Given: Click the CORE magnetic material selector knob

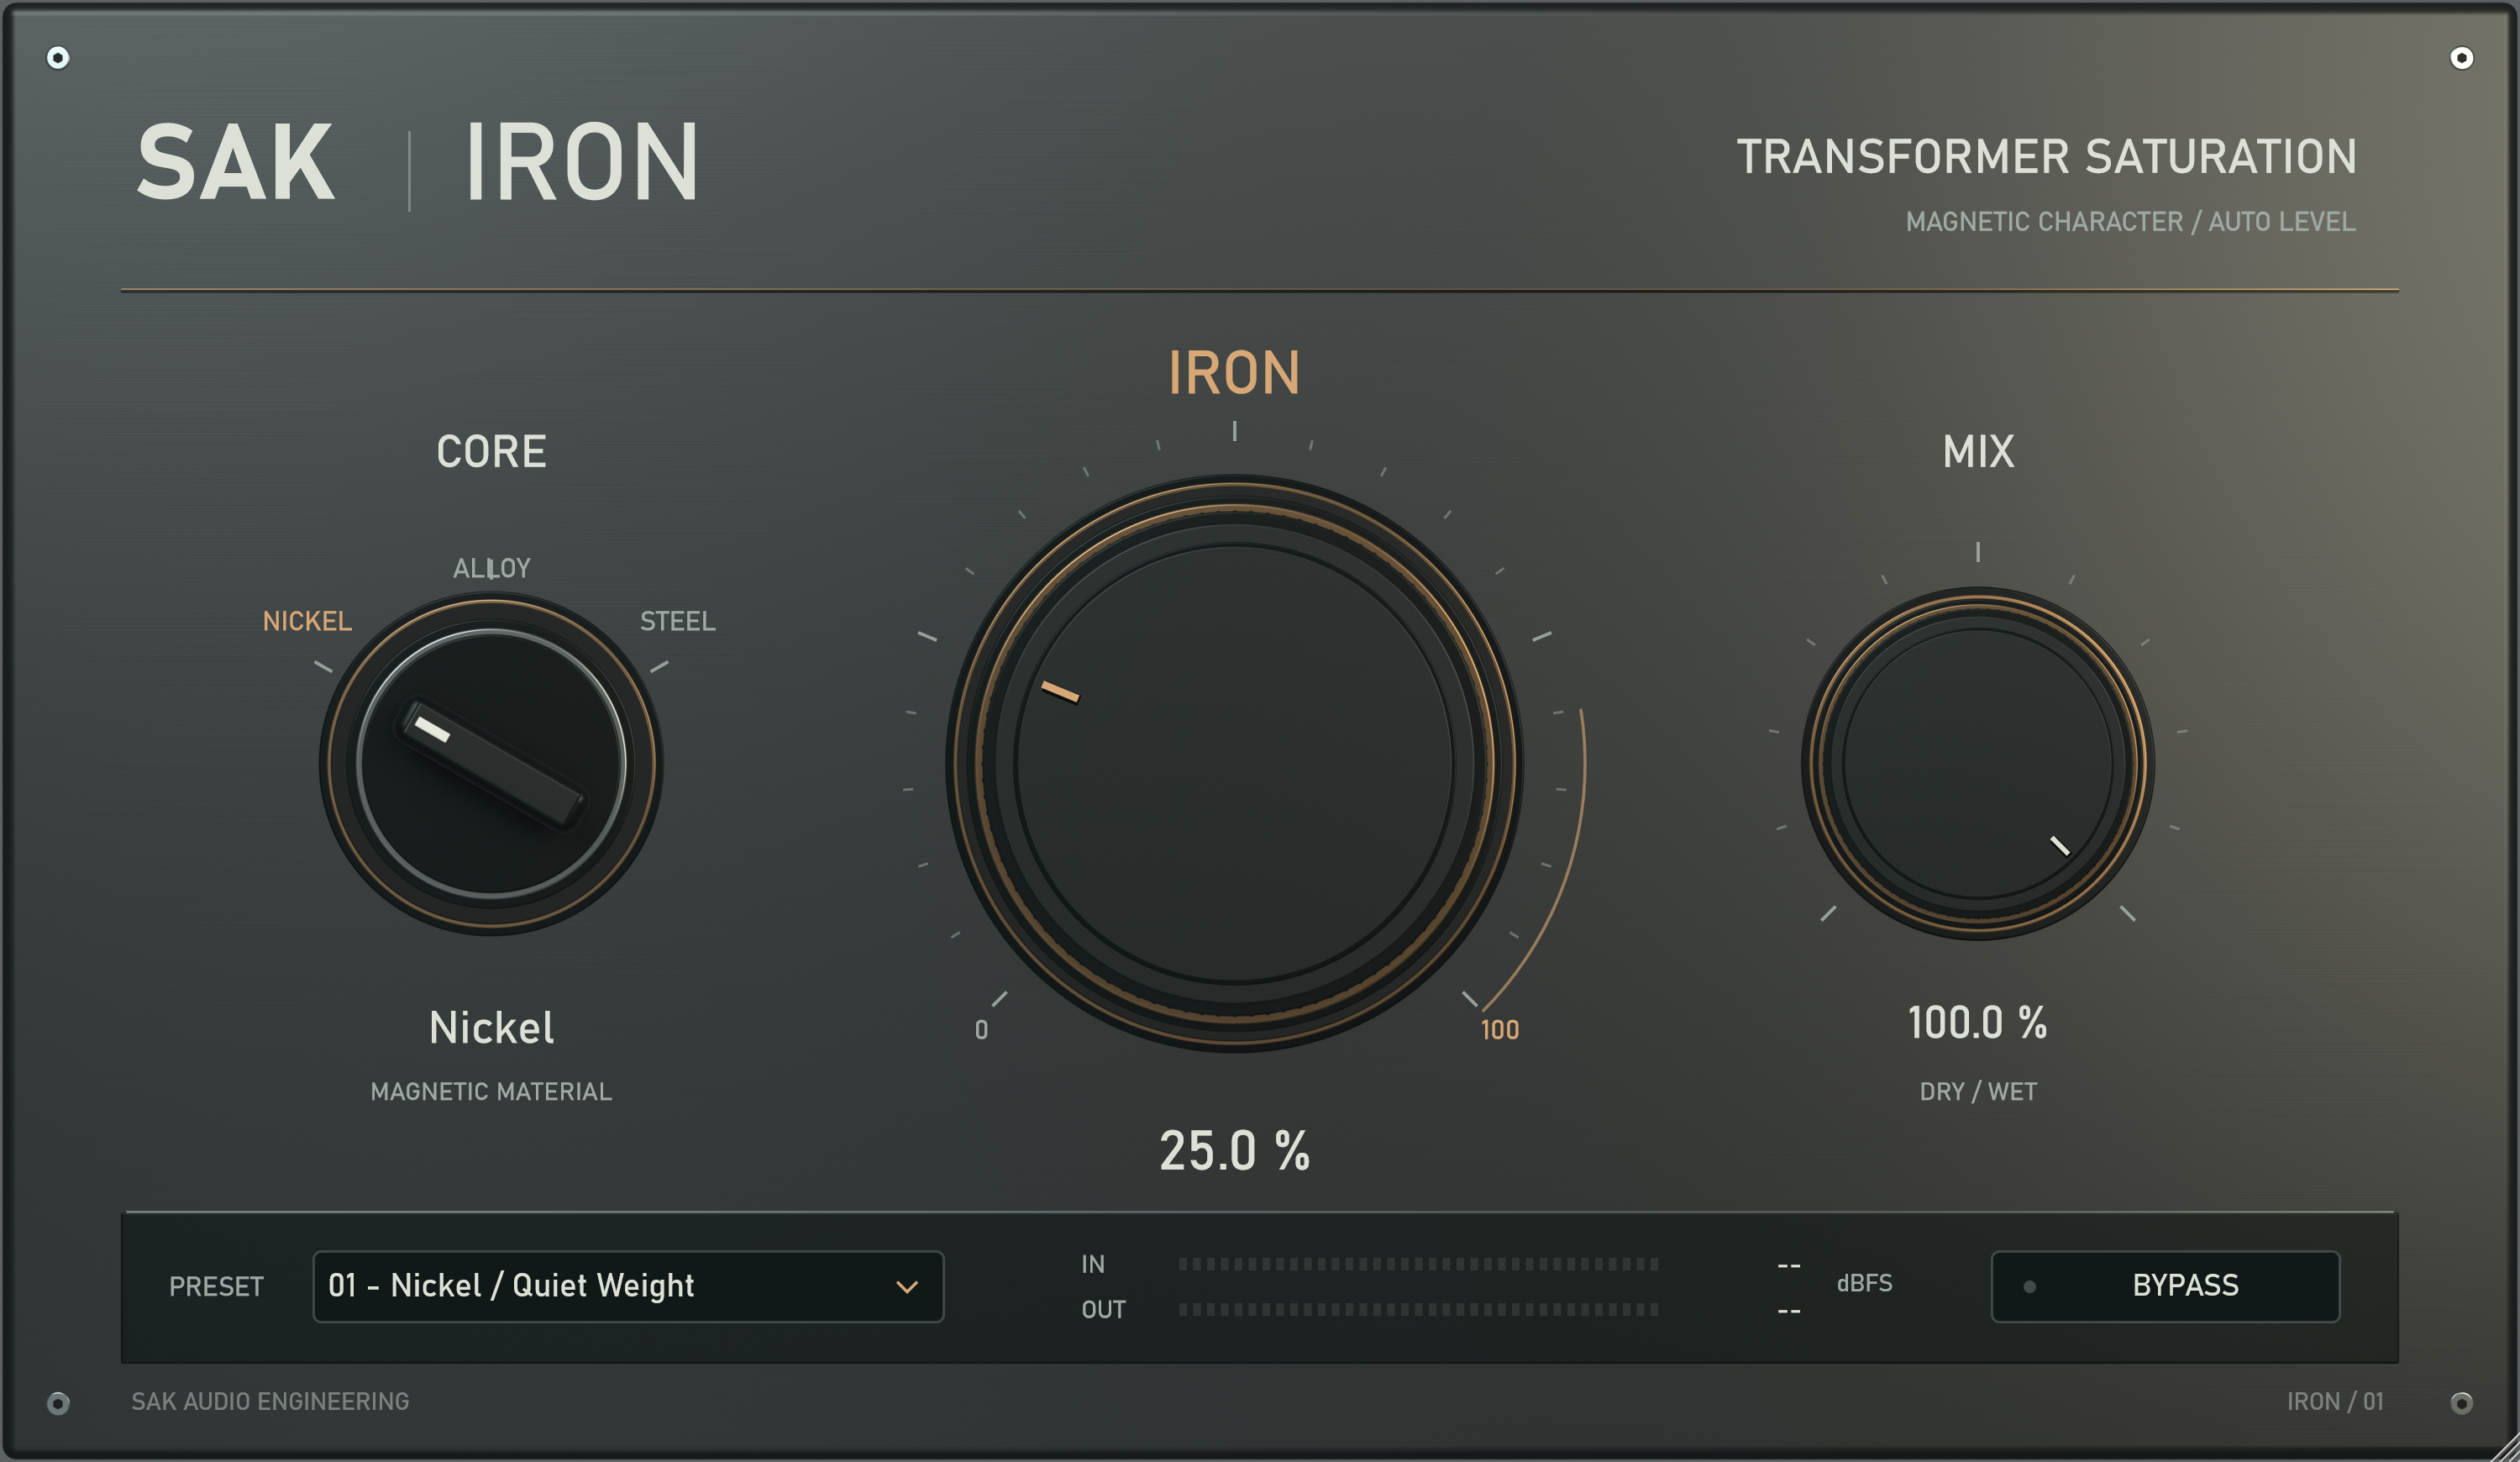Looking at the screenshot, I should 491,763.
